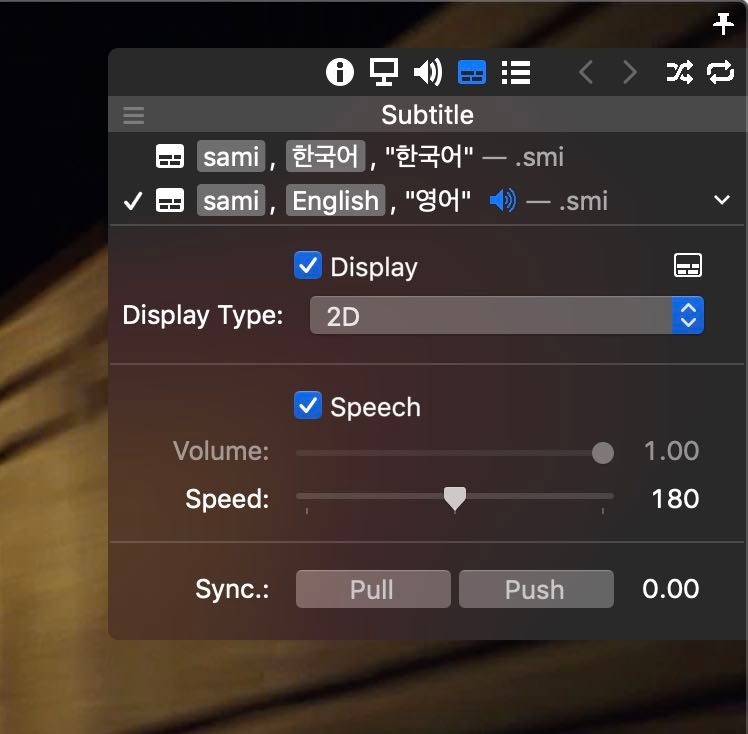748x734 pixels.
Task: Open the Display Type 2D dropdown
Action: point(507,315)
